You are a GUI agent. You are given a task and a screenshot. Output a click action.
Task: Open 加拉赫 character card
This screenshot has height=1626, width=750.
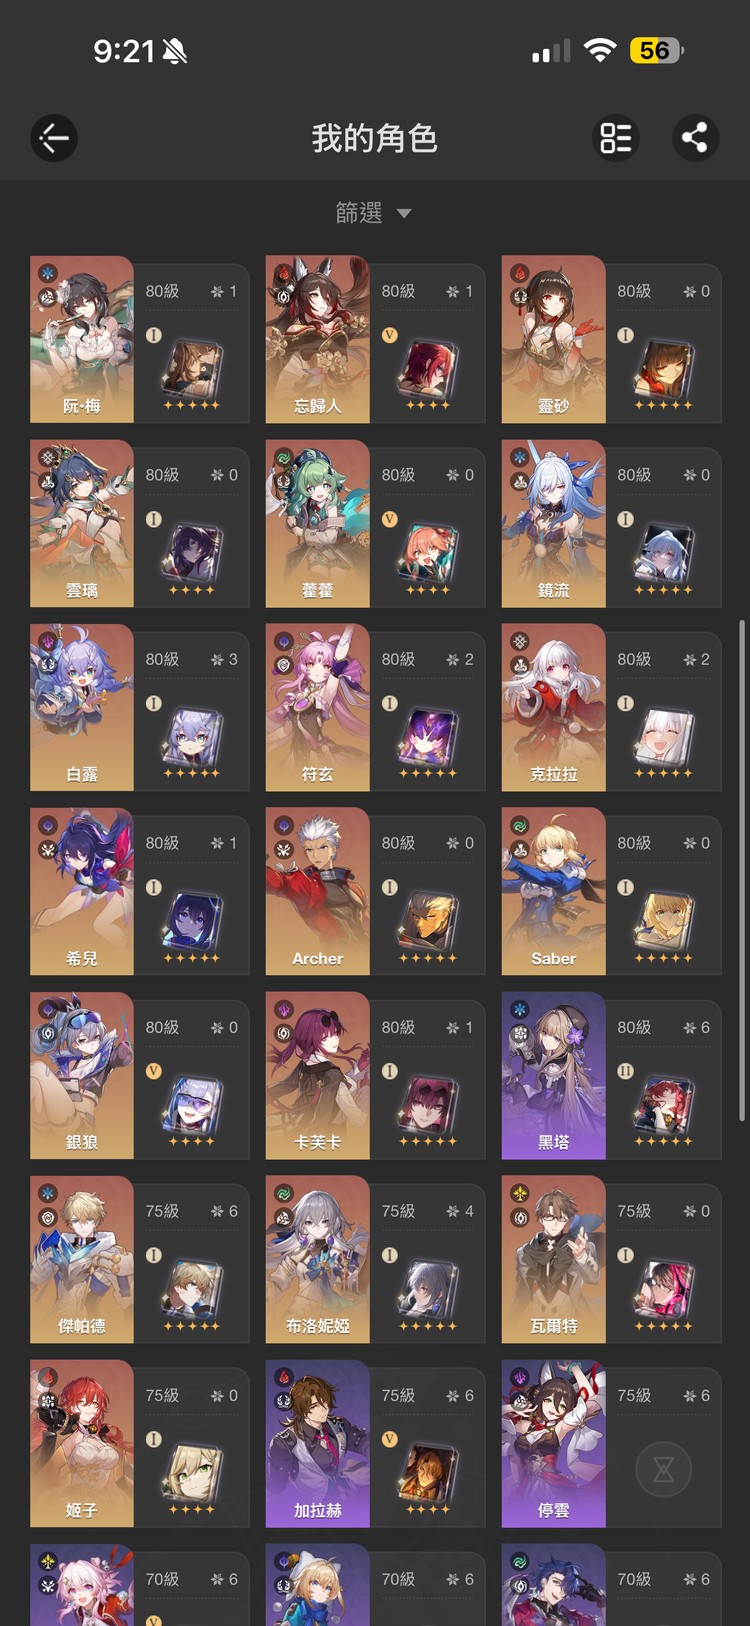(376, 1443)
